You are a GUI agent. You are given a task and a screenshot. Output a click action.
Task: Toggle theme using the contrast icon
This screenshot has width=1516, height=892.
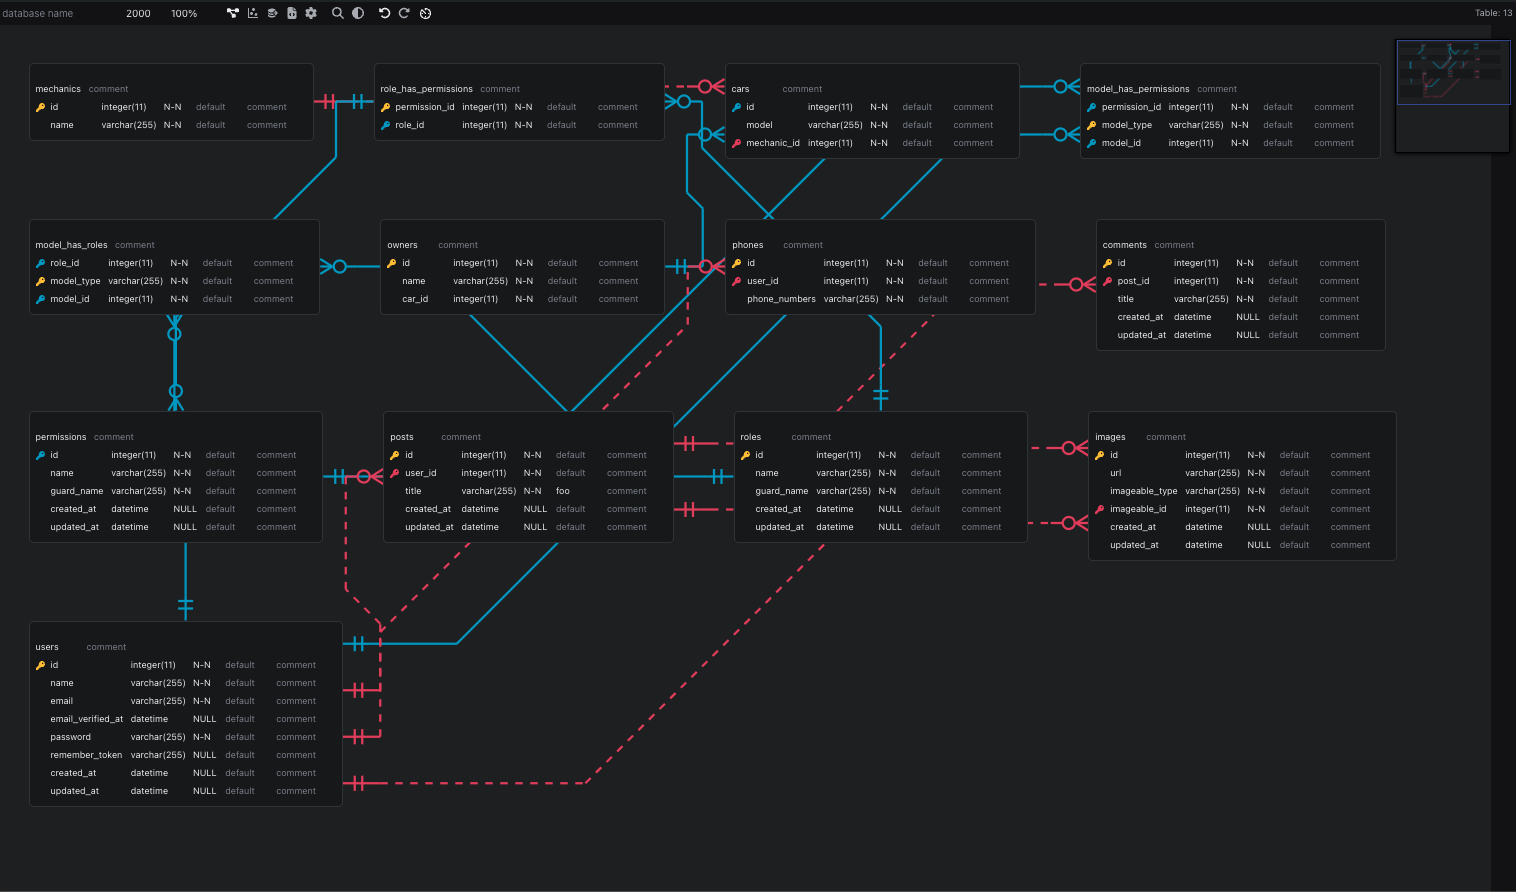tap(358, 13)
